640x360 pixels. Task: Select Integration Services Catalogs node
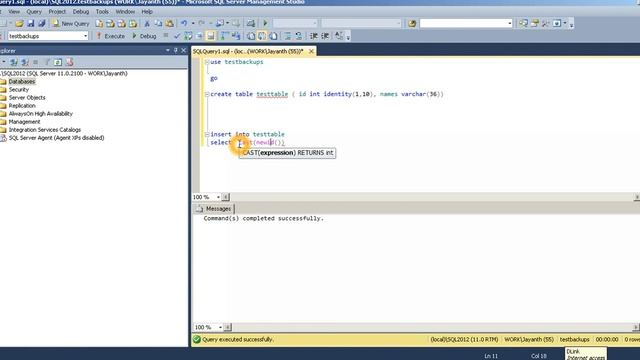tap(45, 130)
